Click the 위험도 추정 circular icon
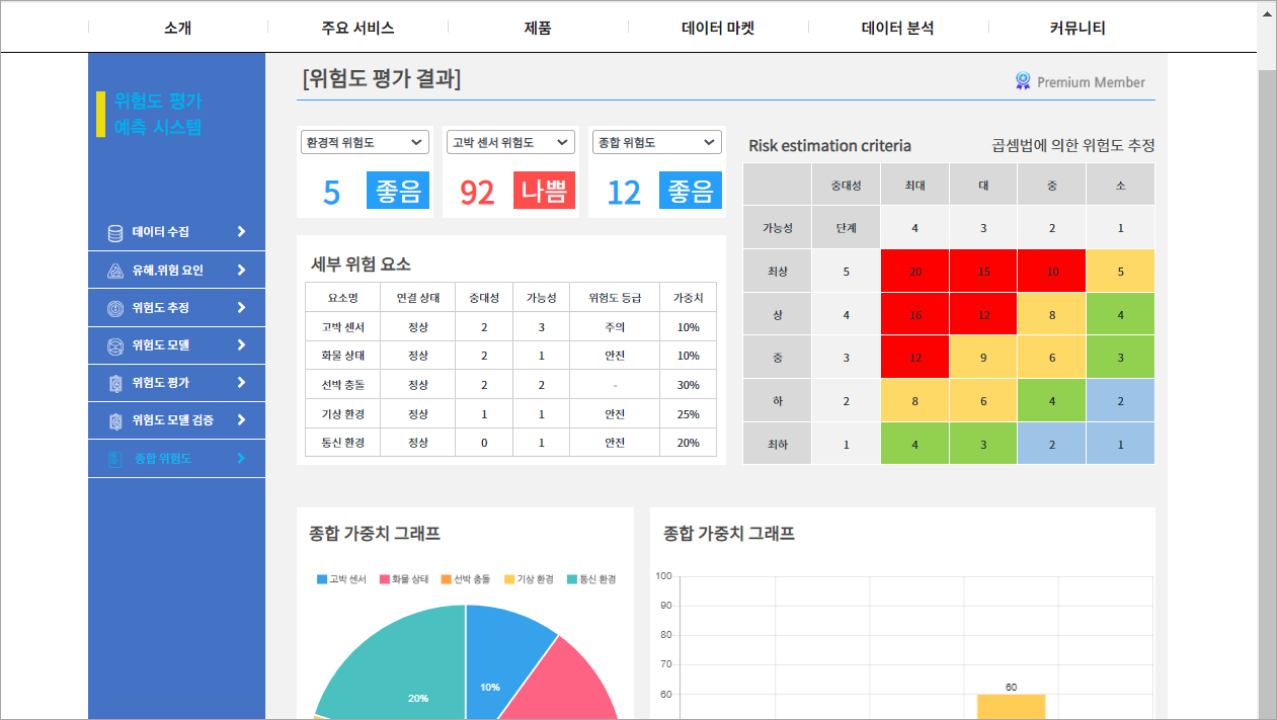The height and width of the screenshot is (720, 1277). pyautogui.click(x=115, y=308)
